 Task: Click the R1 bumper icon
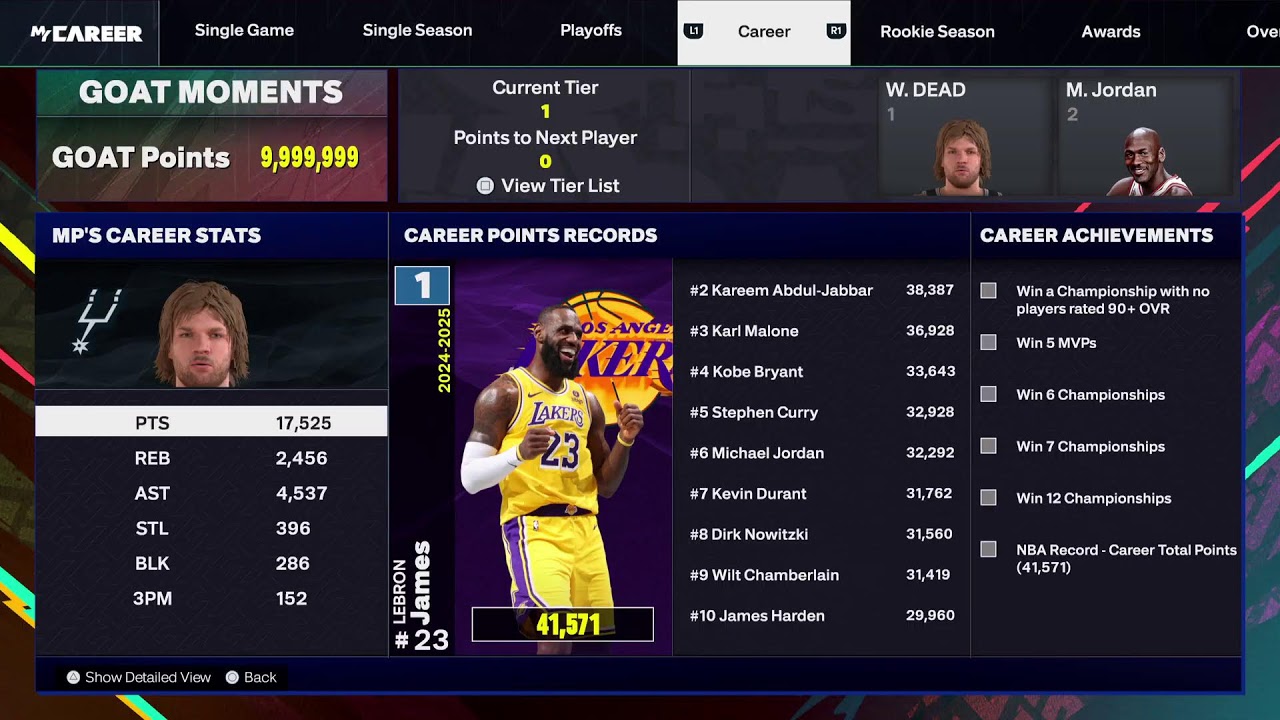pos(836,31)
